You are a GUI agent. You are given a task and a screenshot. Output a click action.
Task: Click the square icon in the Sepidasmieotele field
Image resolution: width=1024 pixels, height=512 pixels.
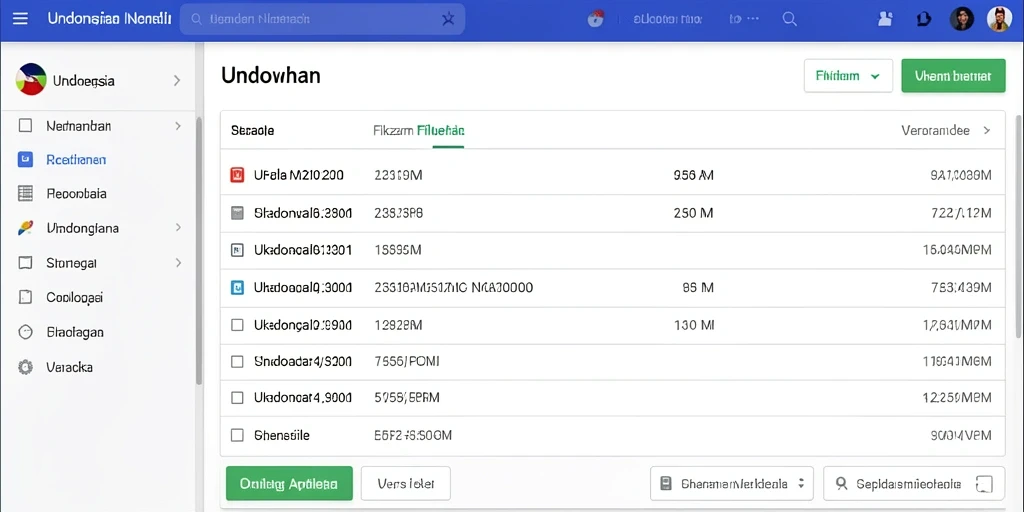[984, 484]
